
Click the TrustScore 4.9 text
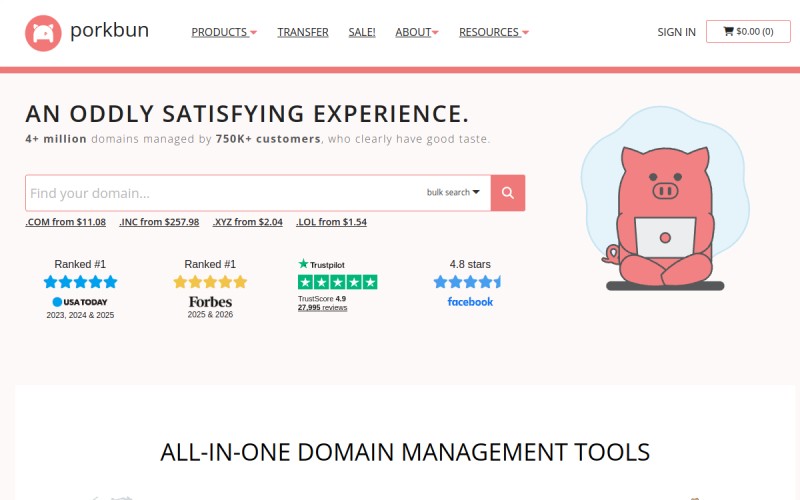point(322,299)
